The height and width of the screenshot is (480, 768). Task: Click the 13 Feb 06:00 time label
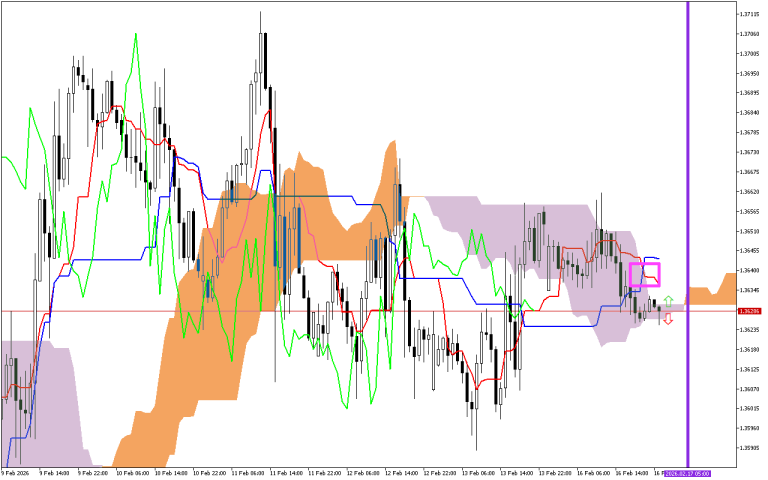pos(479,474)
